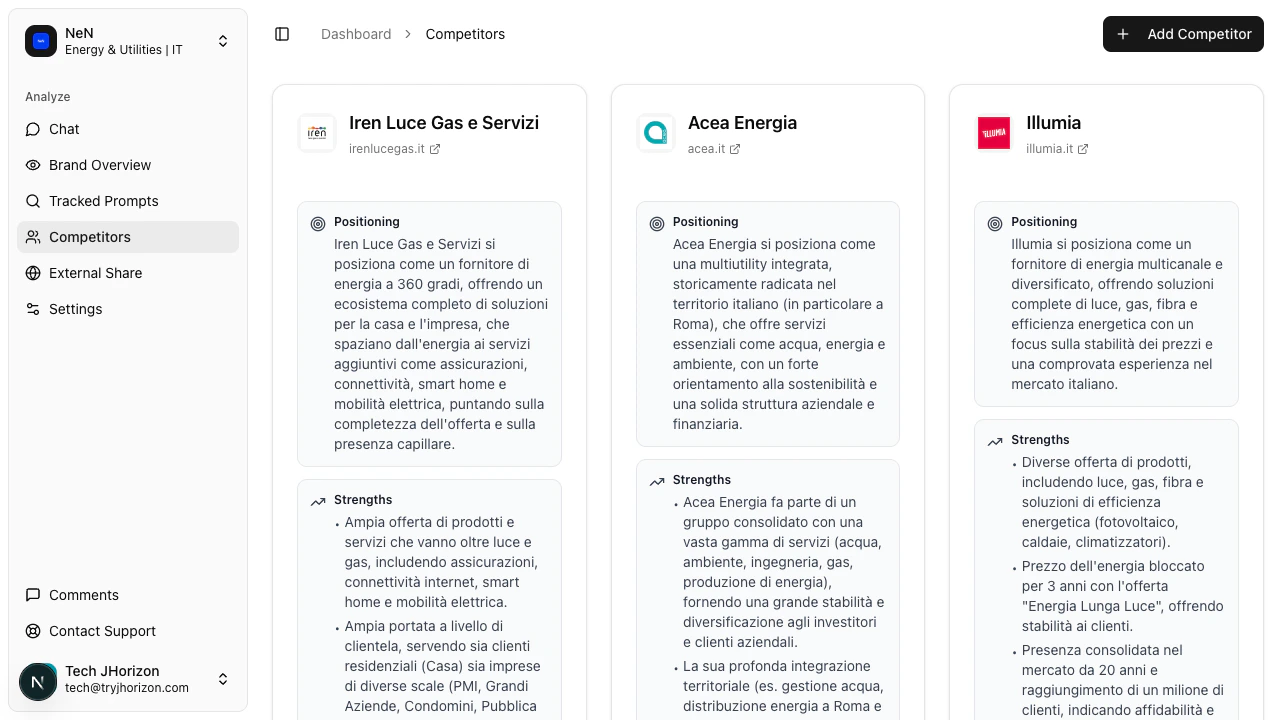
Task: Open Settings from the sidebar
Action: click(76, 309)
